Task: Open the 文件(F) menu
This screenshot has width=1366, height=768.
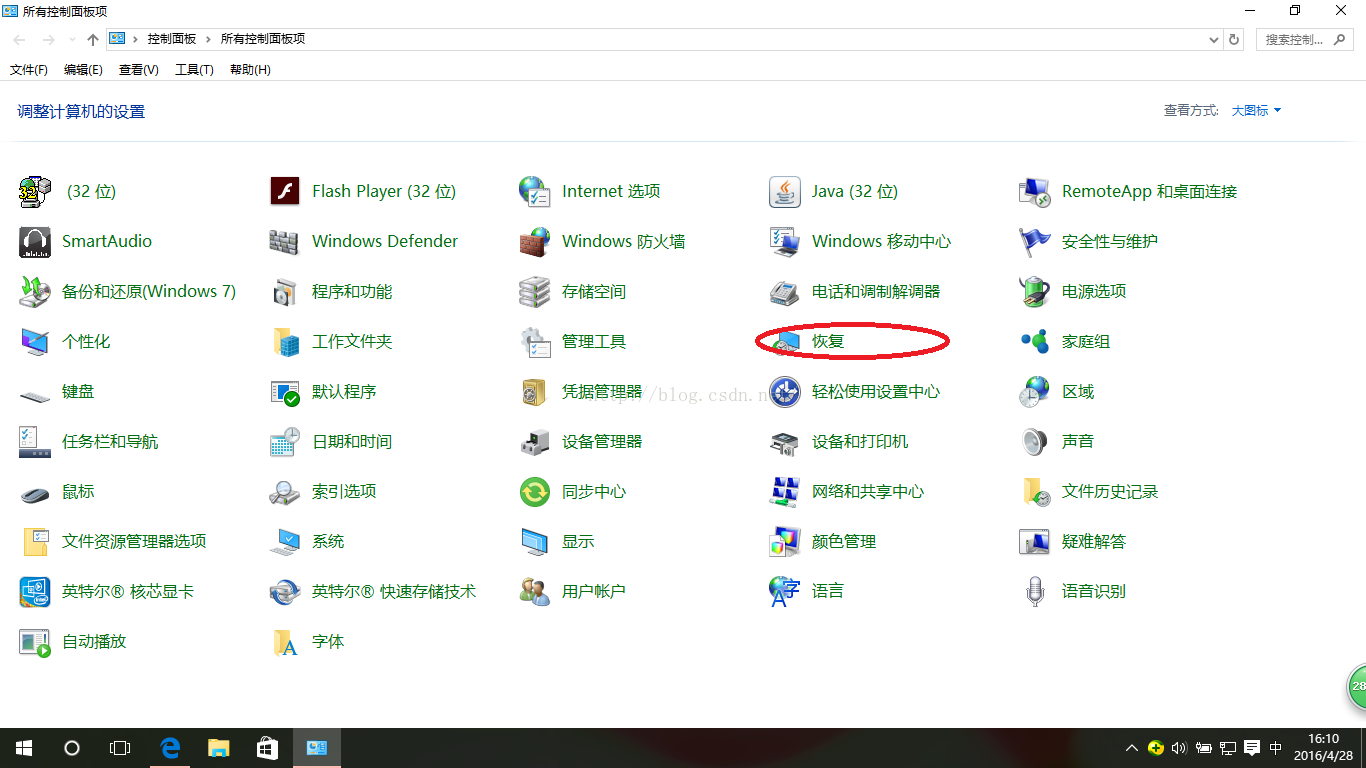Action: coord(29,69)
